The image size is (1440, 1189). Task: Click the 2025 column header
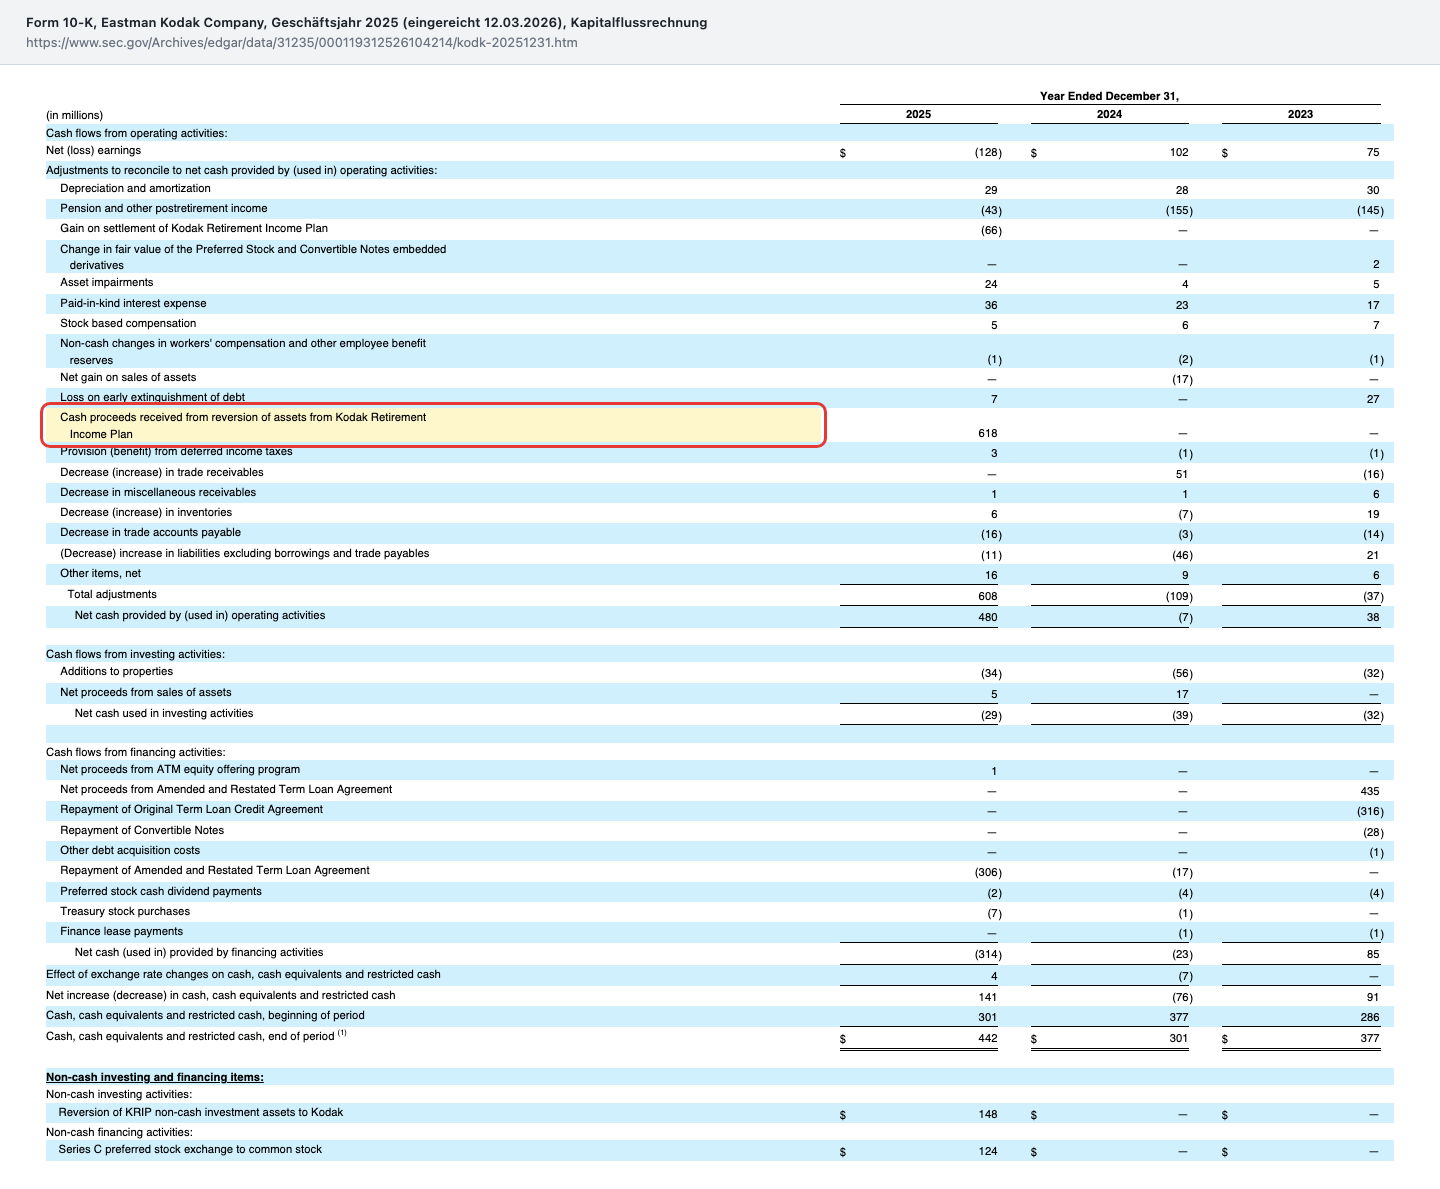point(918,114)
